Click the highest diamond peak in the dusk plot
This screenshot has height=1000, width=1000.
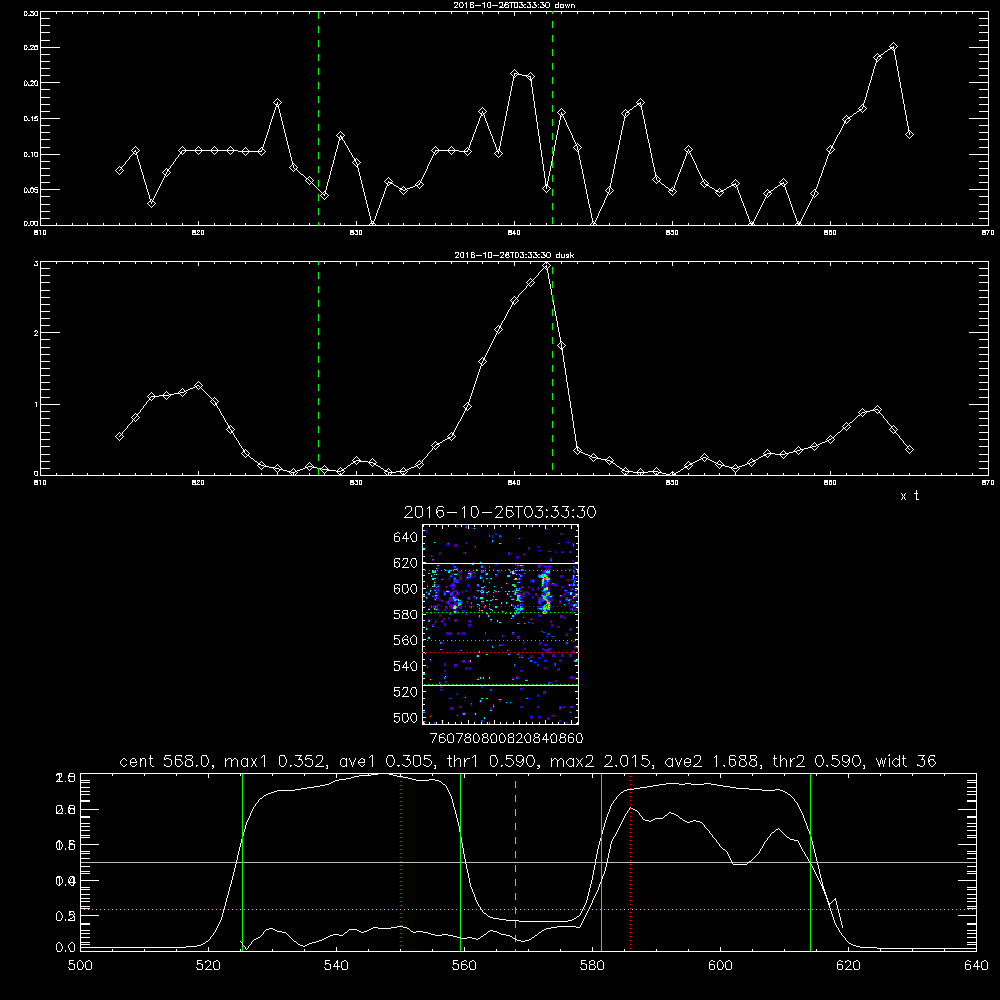click(546, 266)
